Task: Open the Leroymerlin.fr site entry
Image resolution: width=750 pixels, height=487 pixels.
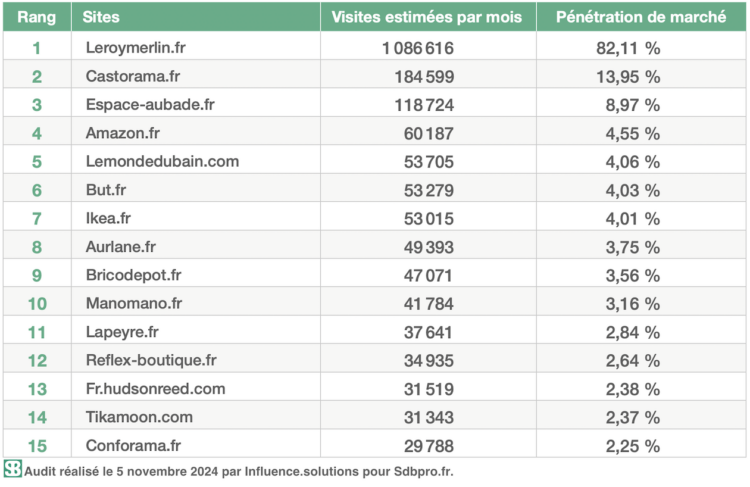Action: tap(135, 47)
